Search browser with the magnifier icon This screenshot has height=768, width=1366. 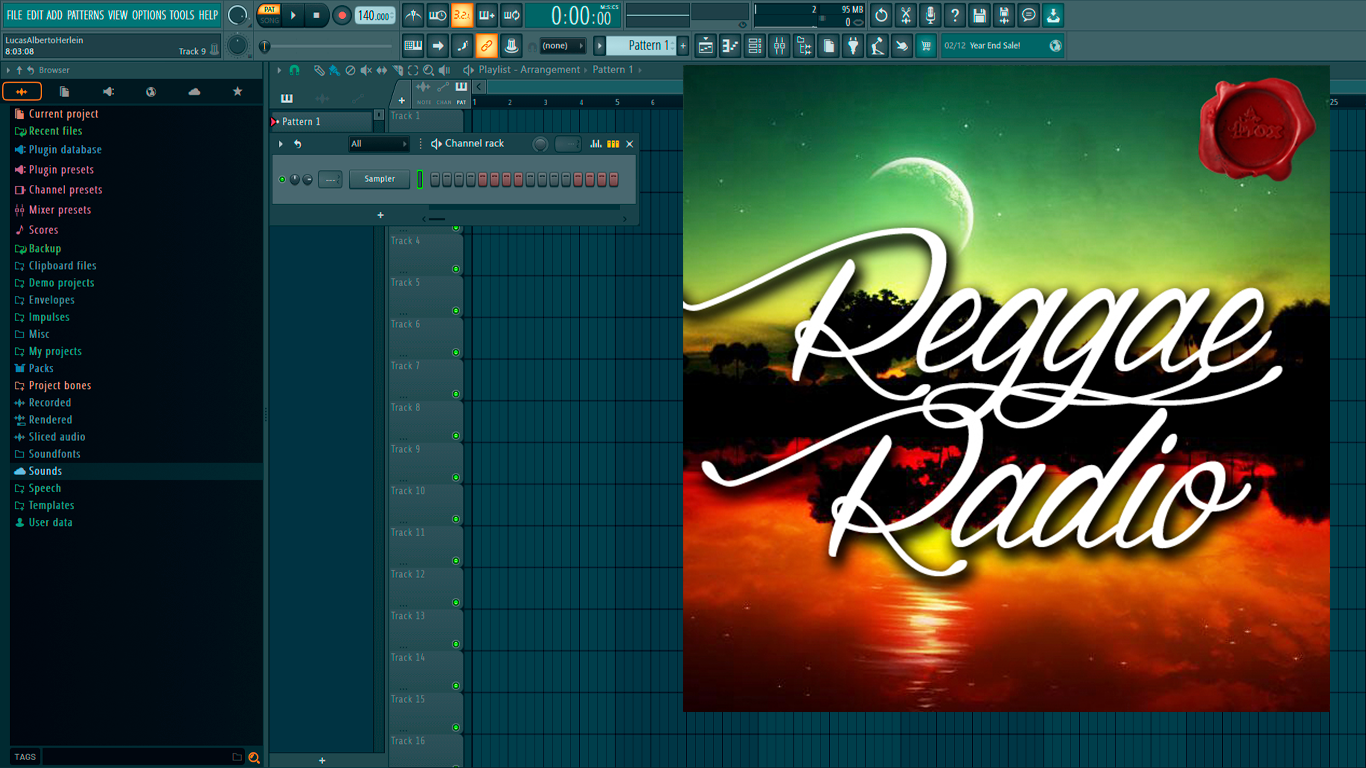pos(254,757)
